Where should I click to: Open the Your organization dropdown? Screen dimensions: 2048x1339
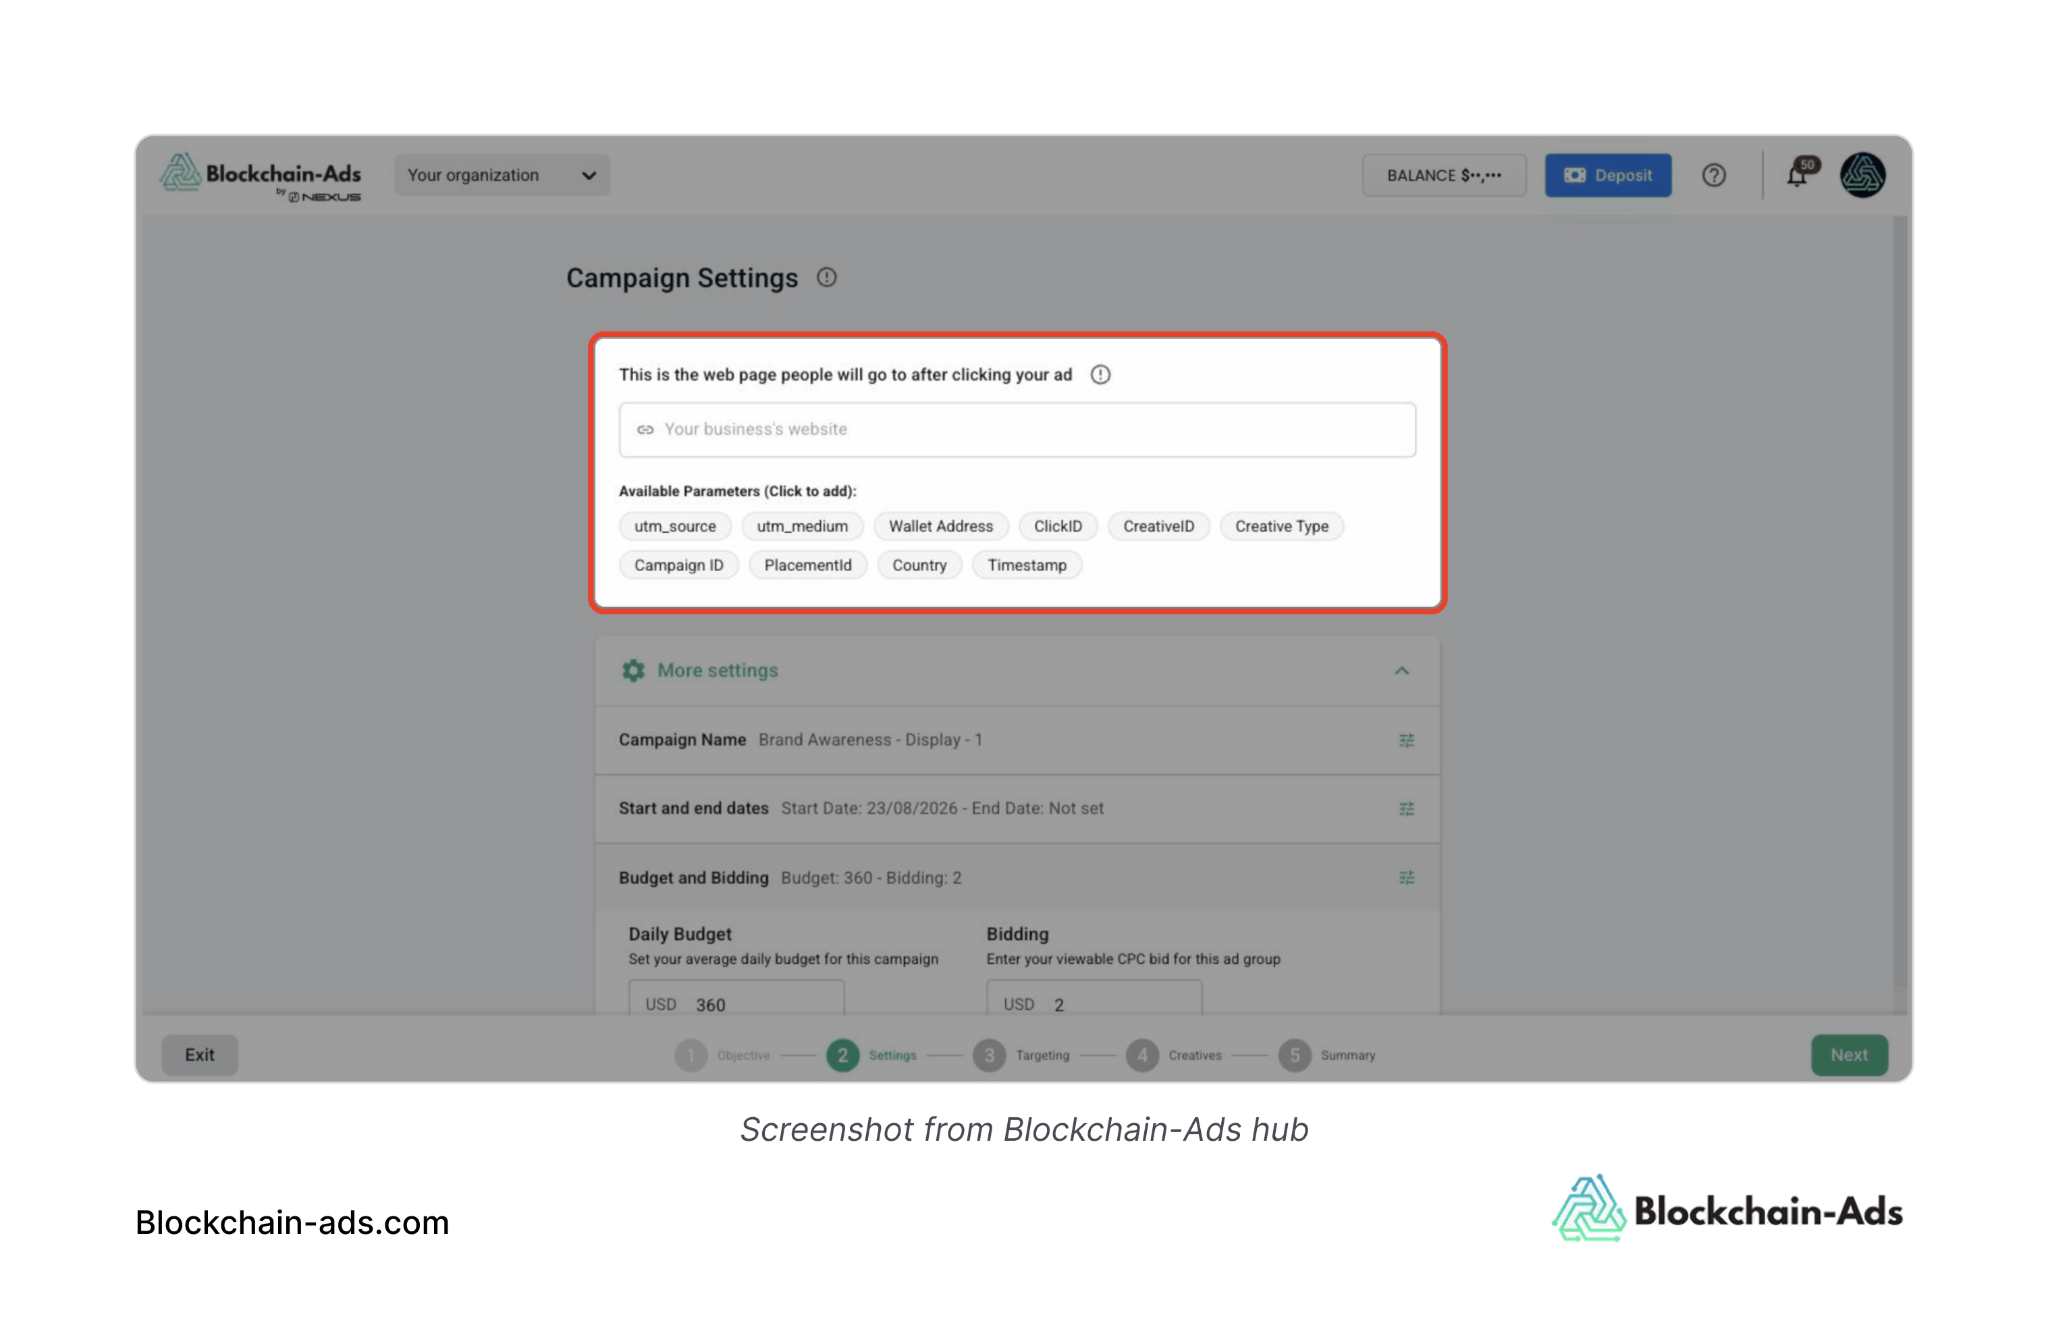pos(502,175)
